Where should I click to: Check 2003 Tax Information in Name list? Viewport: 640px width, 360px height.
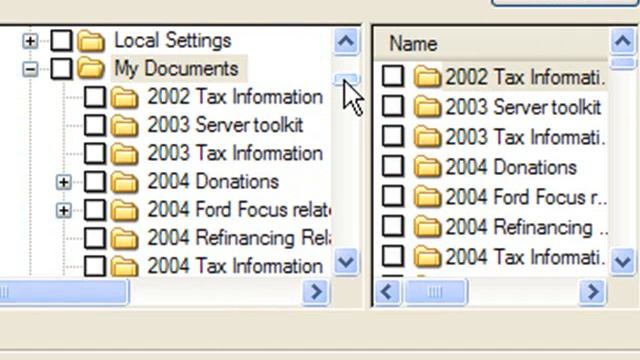click(393, 136)
